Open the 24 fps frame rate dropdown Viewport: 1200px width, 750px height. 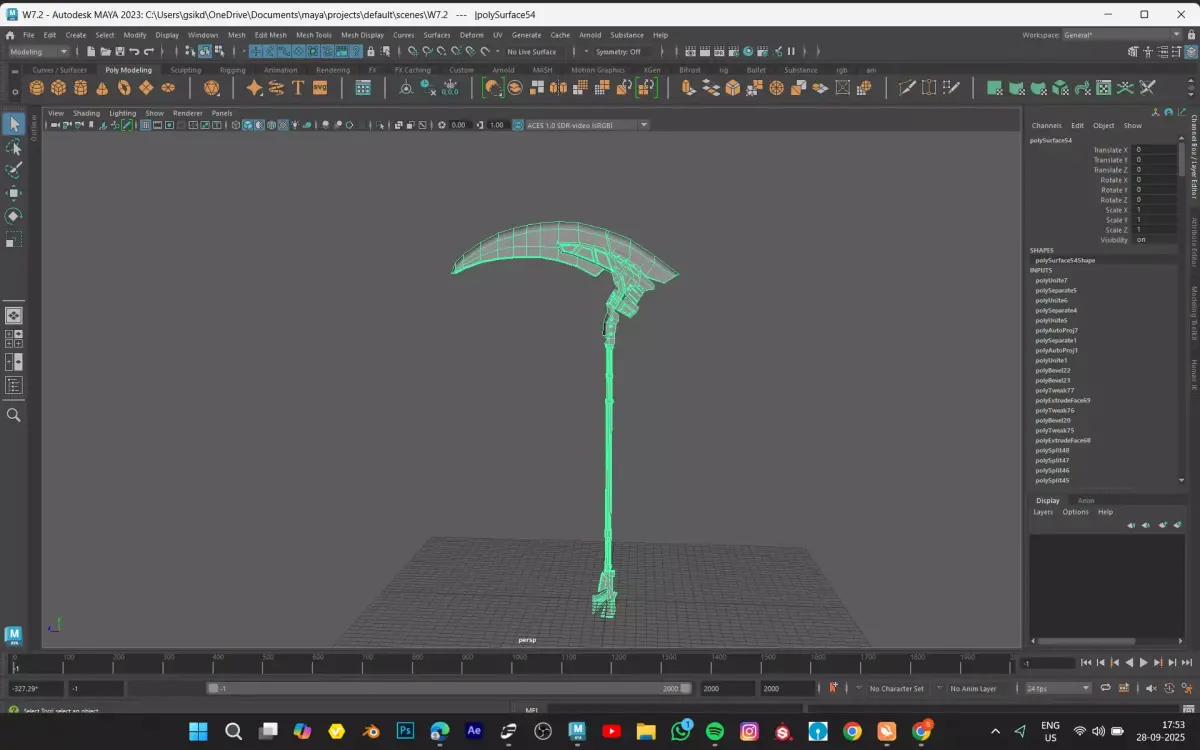[1058, 688]
